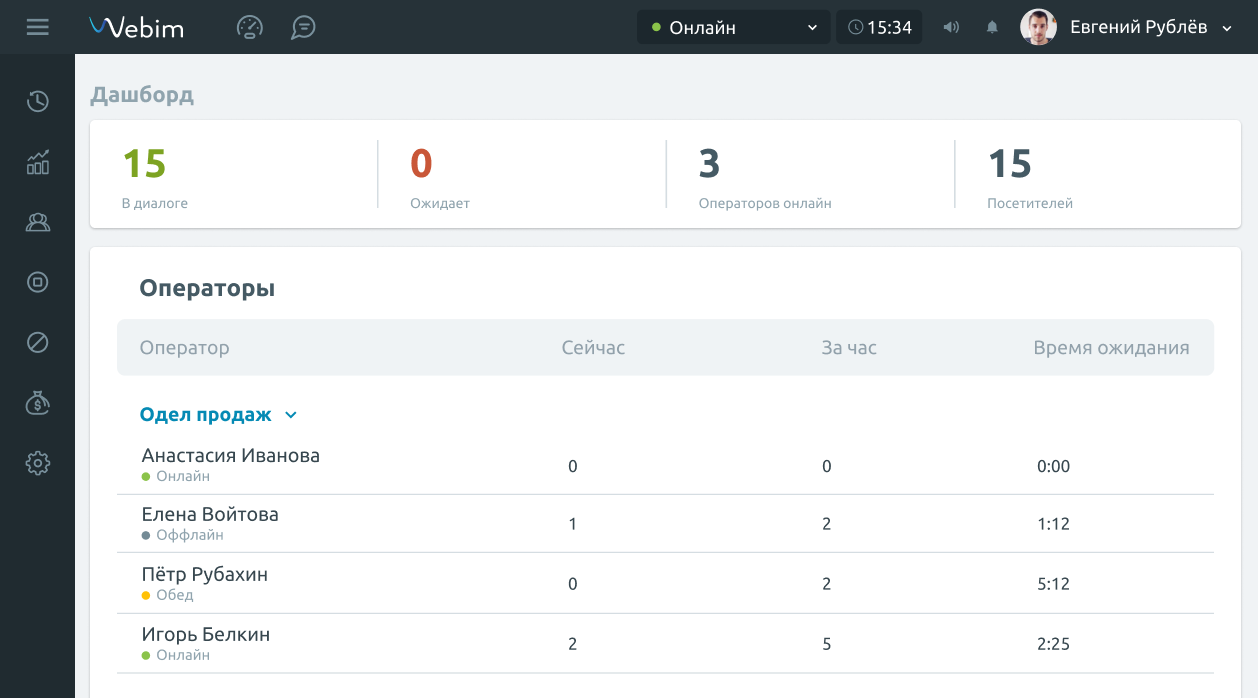This screenshot has height=698, width=1258.
Task: Click Пётр Рубахин's Обед status
Action: tap(168, 595)
